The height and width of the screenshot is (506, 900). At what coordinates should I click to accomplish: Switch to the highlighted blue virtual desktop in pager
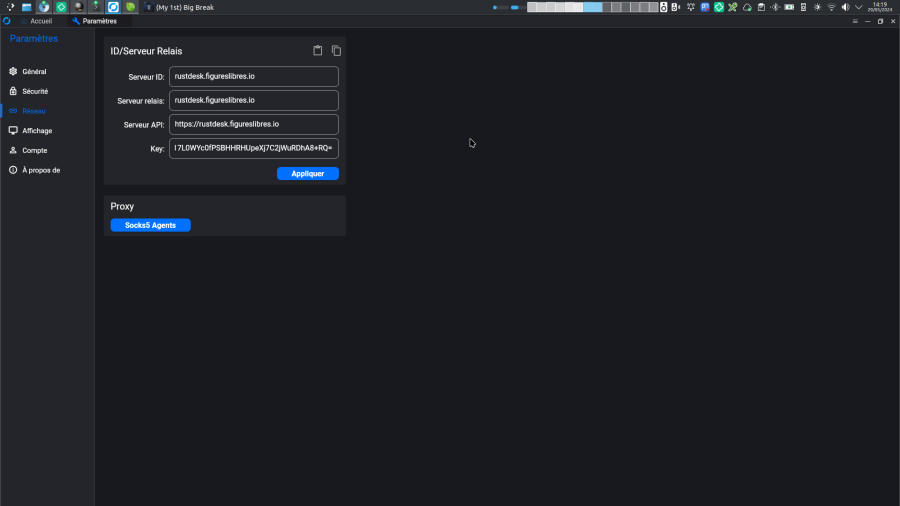[592, 7]
